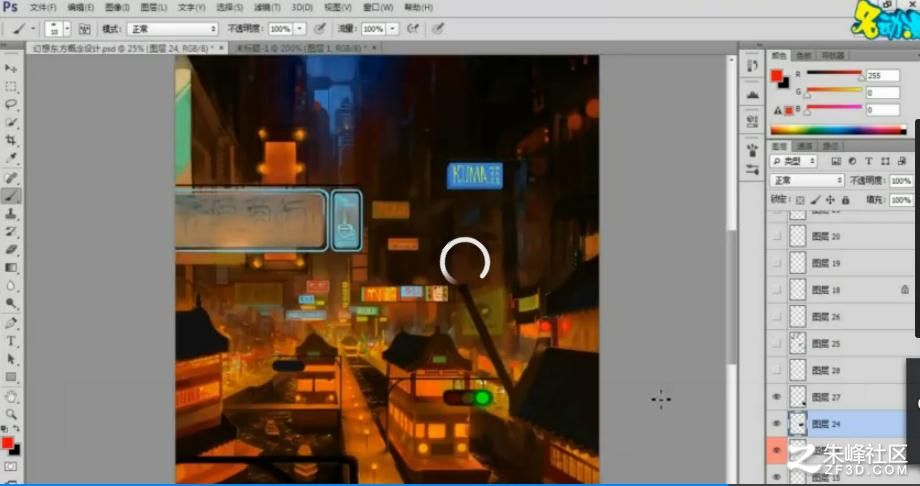The image size is (920, 486).
Task: Show layer 图层 26 visibility box
Action: (777, 316)
